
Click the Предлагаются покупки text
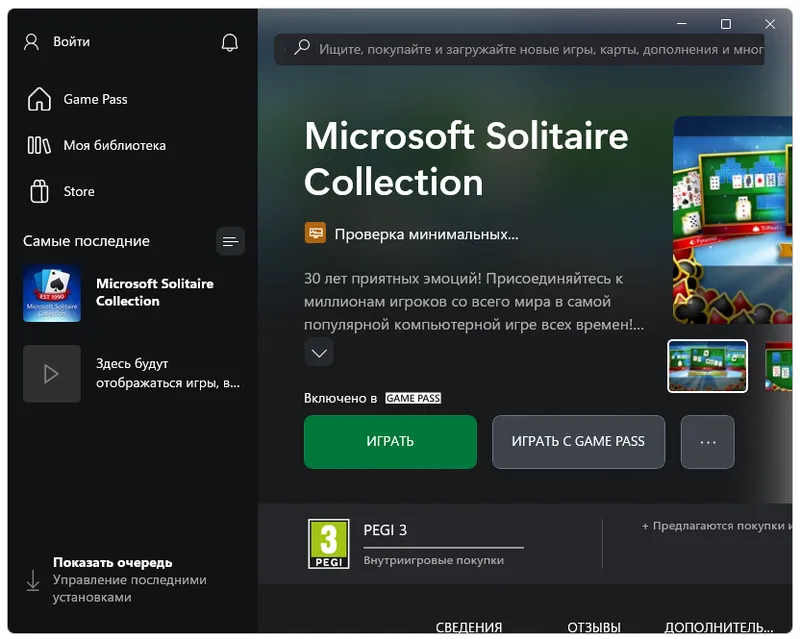(x=717, y=526)
